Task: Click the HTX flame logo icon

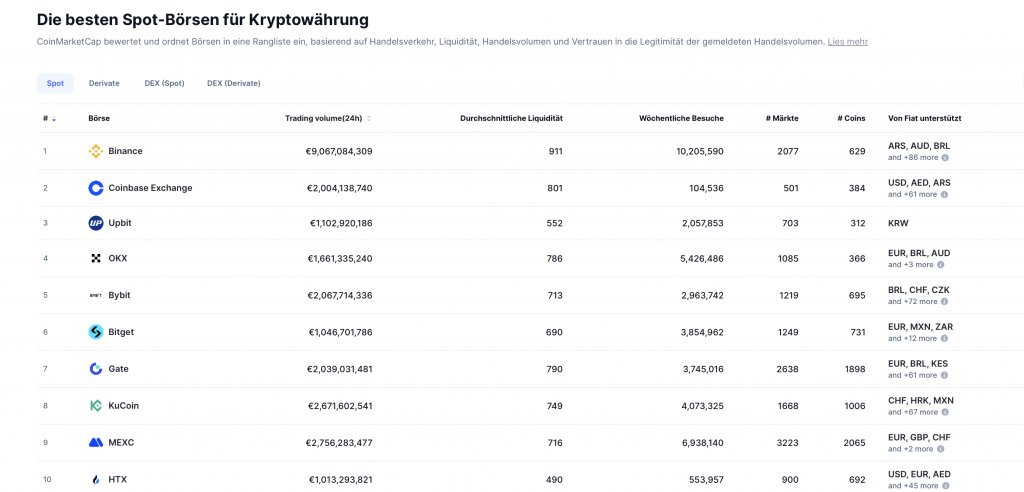Action: point(96,480)
